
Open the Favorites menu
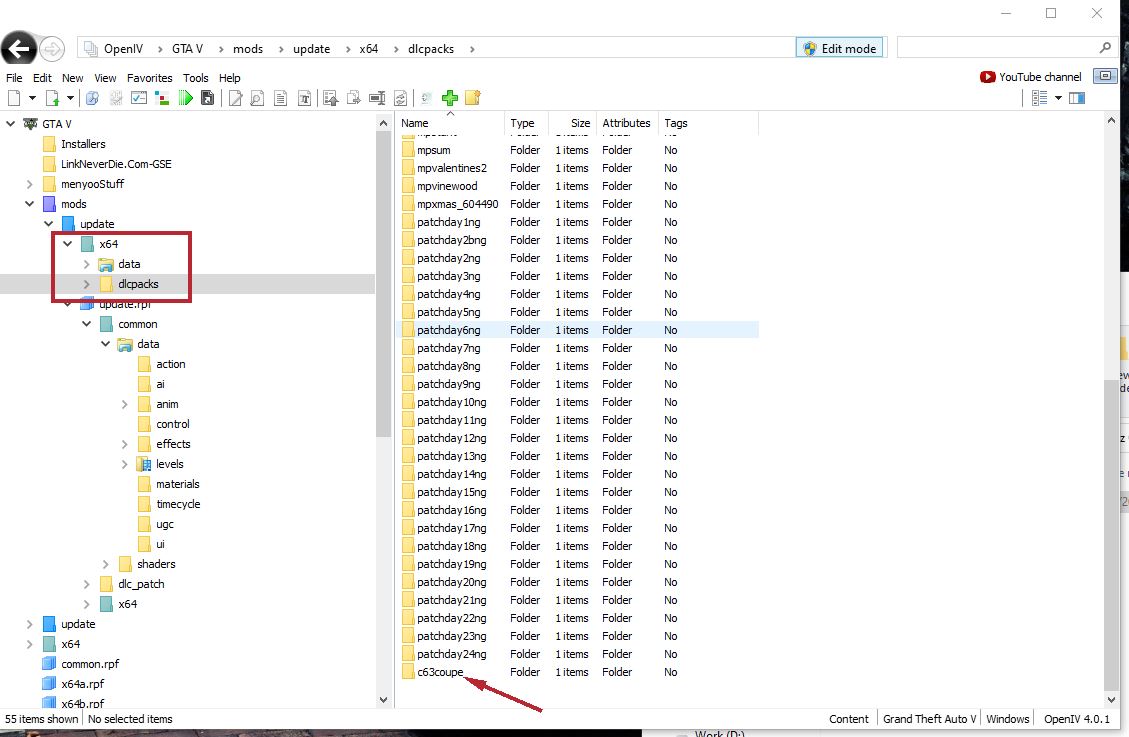click(x=149, y=78)
